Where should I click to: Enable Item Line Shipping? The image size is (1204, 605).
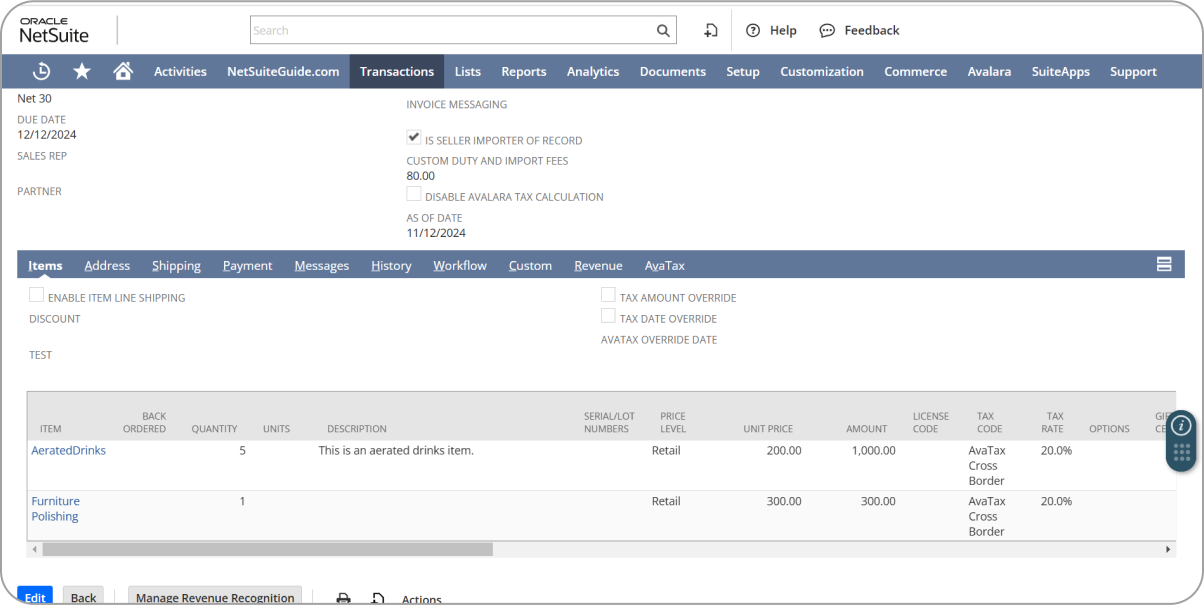[x=36, y=294]
